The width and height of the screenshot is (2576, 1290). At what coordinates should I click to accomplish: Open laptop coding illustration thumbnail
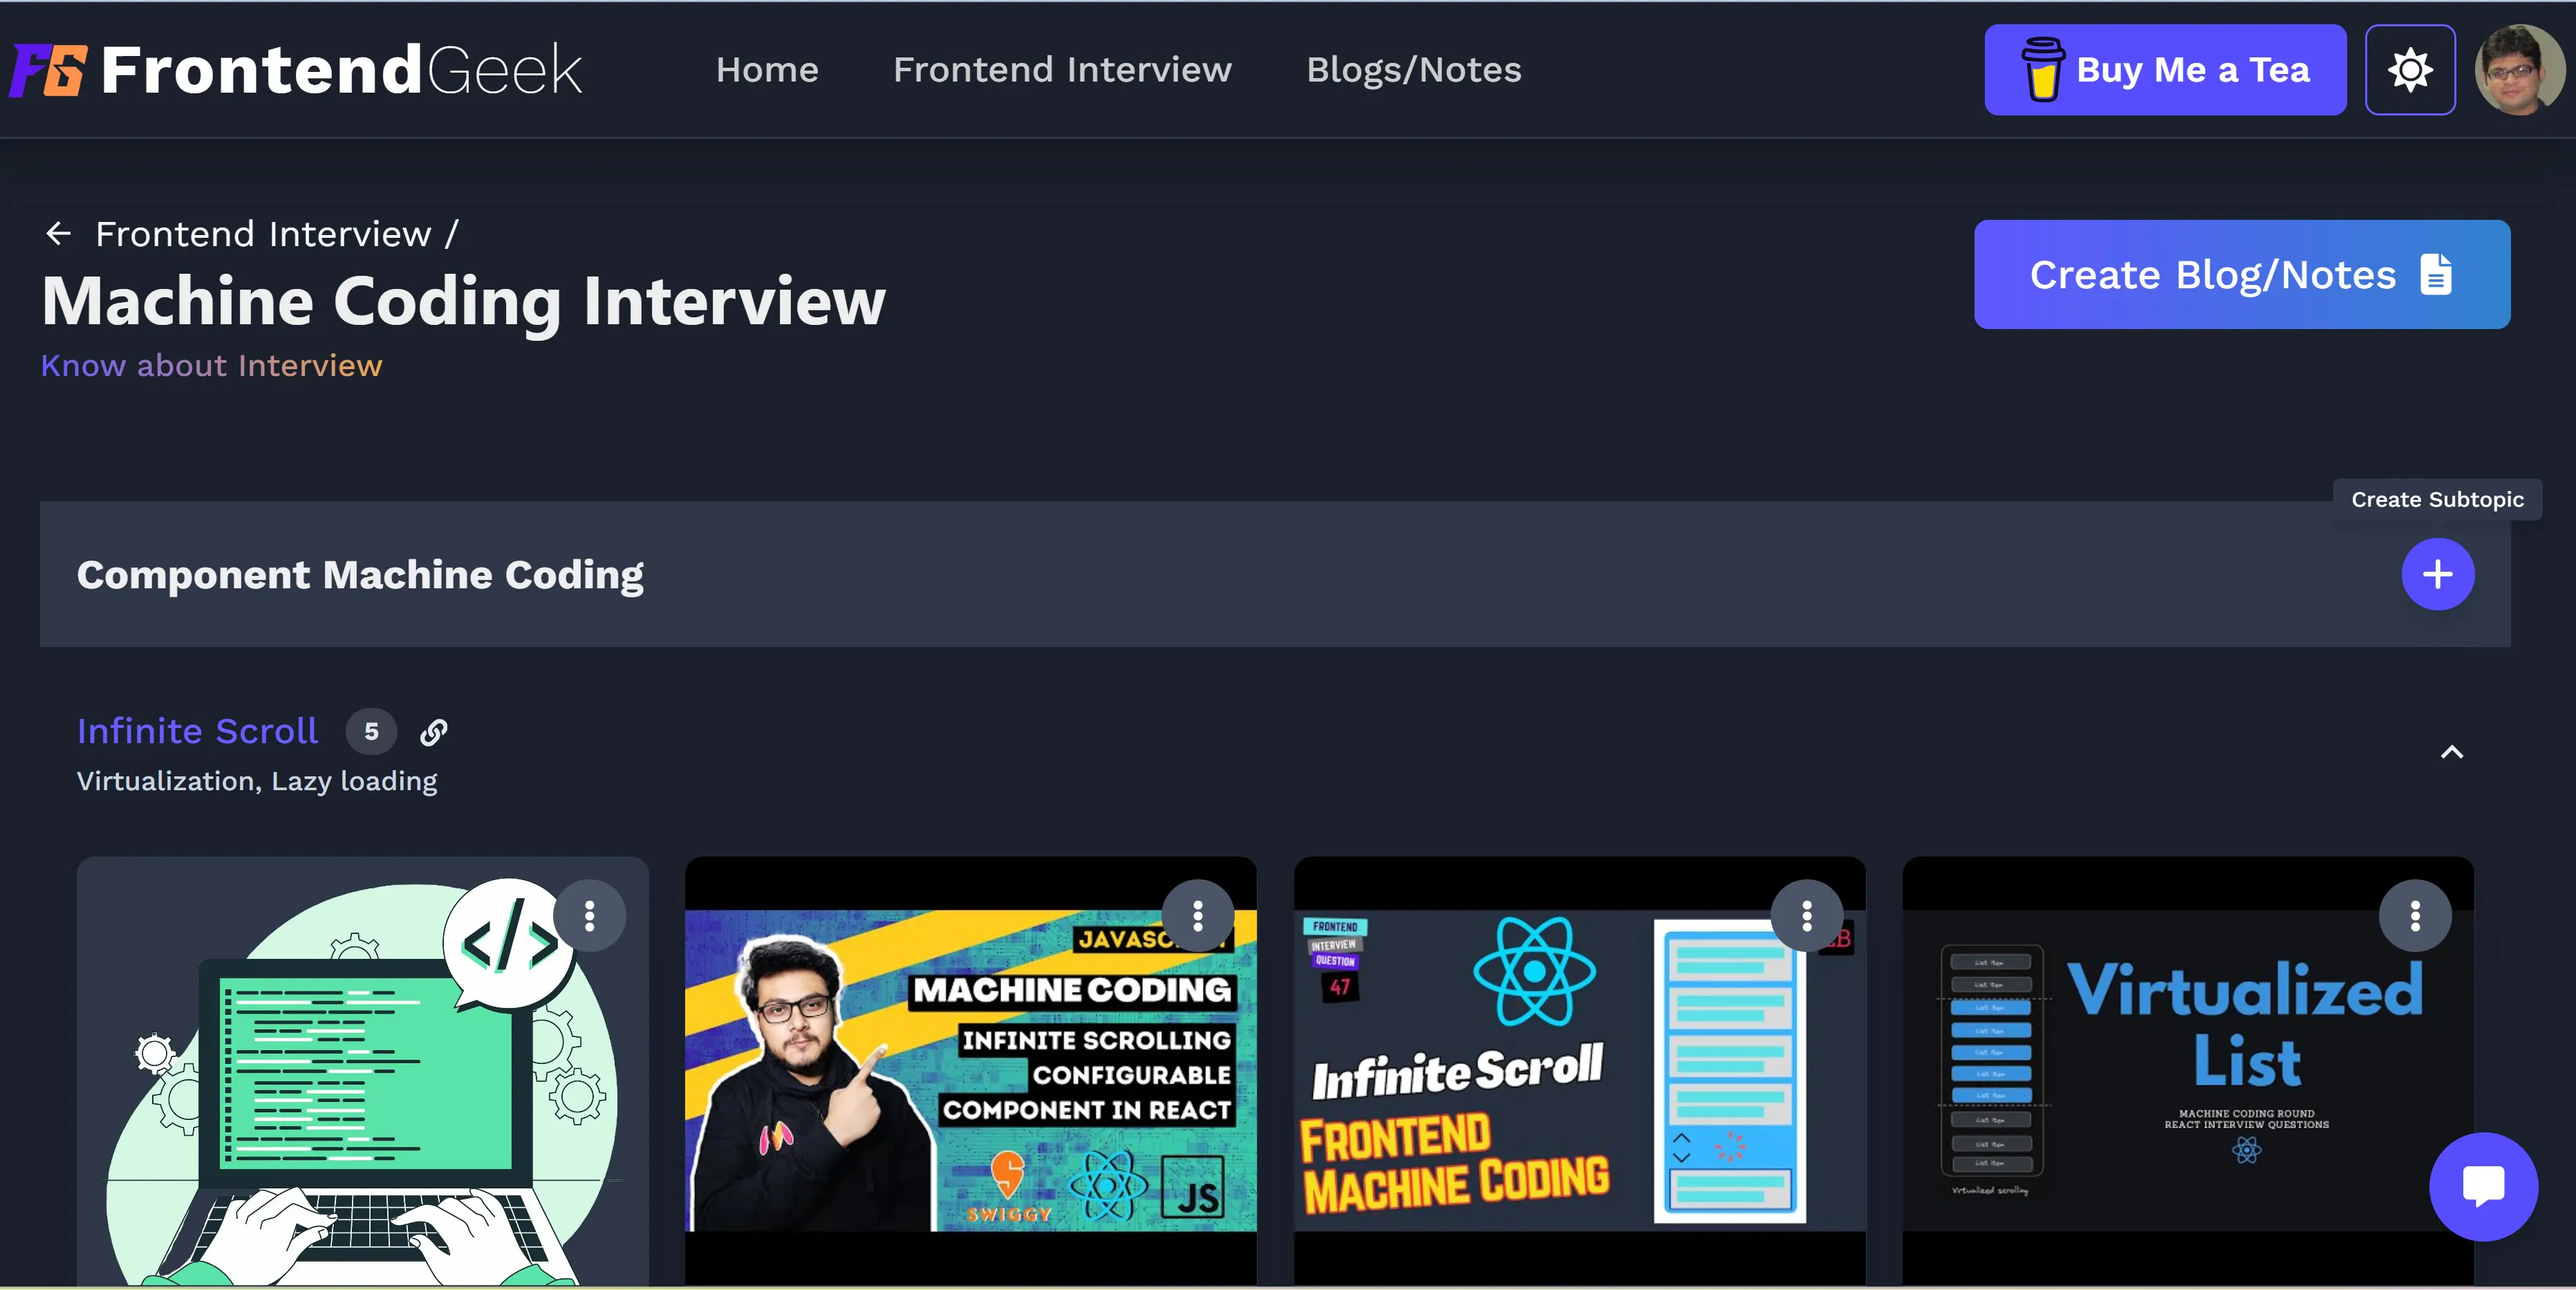pyautogui.click(x=362, y=1070)
